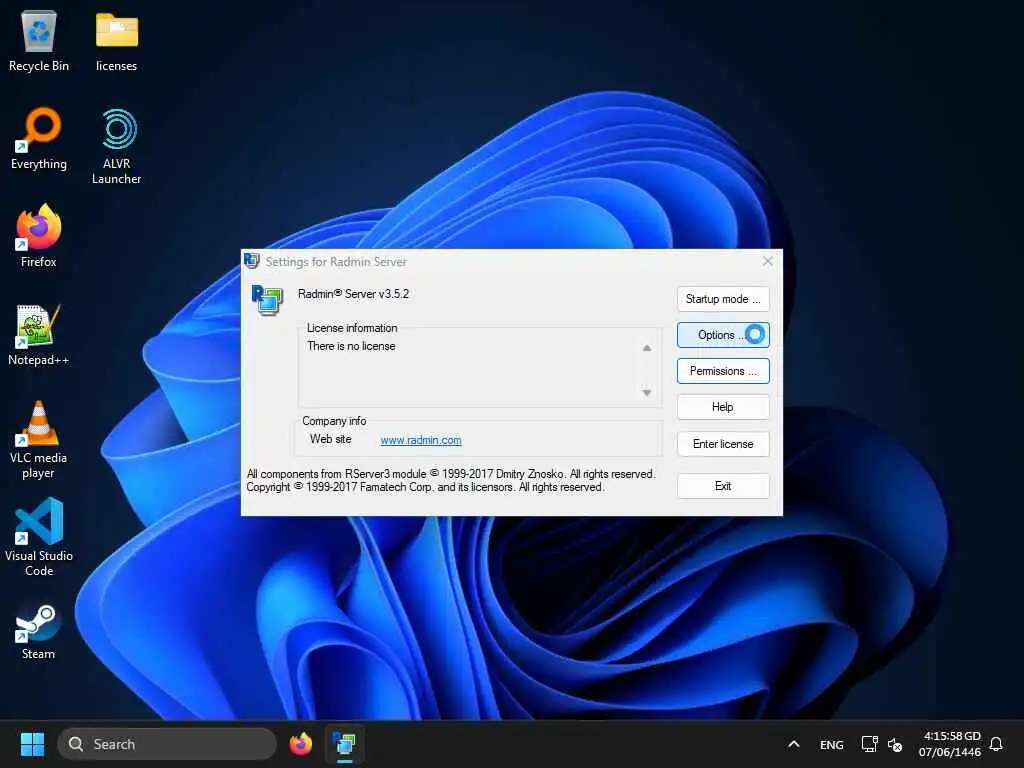This screenshot has width=1024, height=768.
Task: Launch Everything search shortcut
Action: tap(39, 138)
